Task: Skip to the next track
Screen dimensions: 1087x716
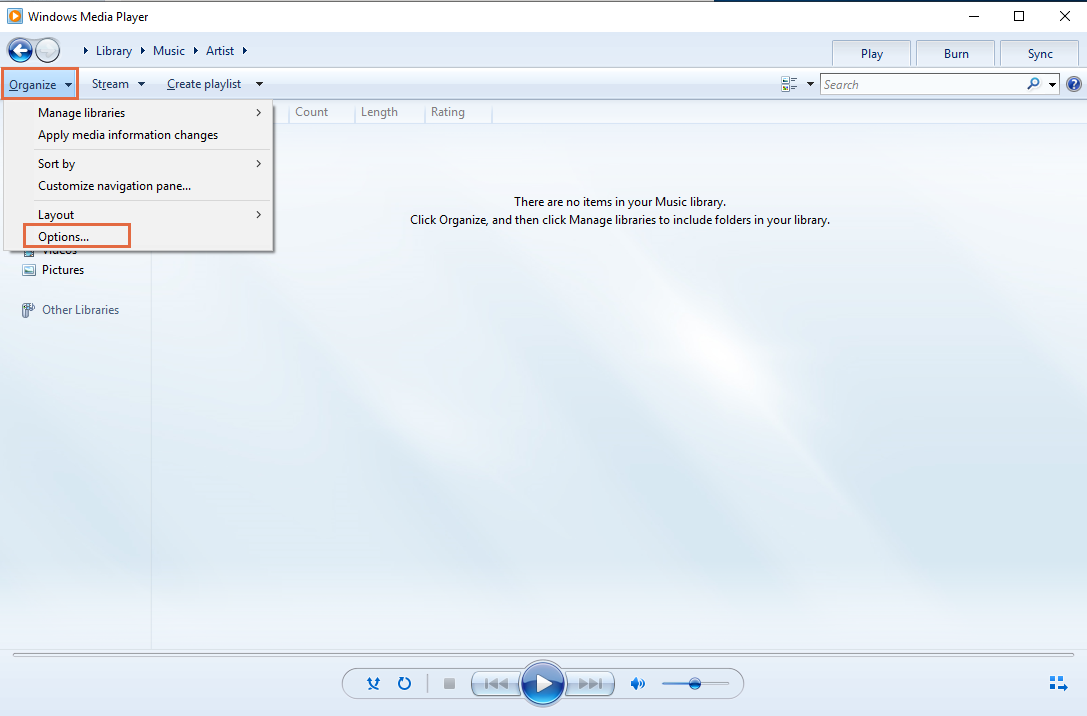Action: [590, 683]
